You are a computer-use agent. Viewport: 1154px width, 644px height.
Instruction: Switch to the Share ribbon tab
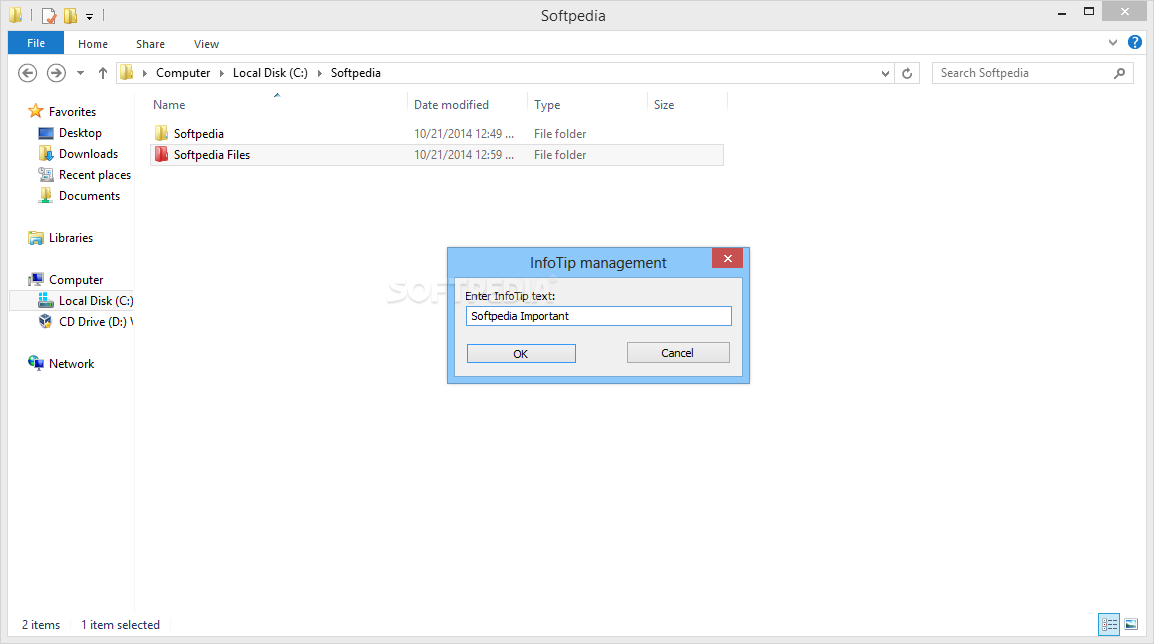pyautogui.click(x=150, y=44)
